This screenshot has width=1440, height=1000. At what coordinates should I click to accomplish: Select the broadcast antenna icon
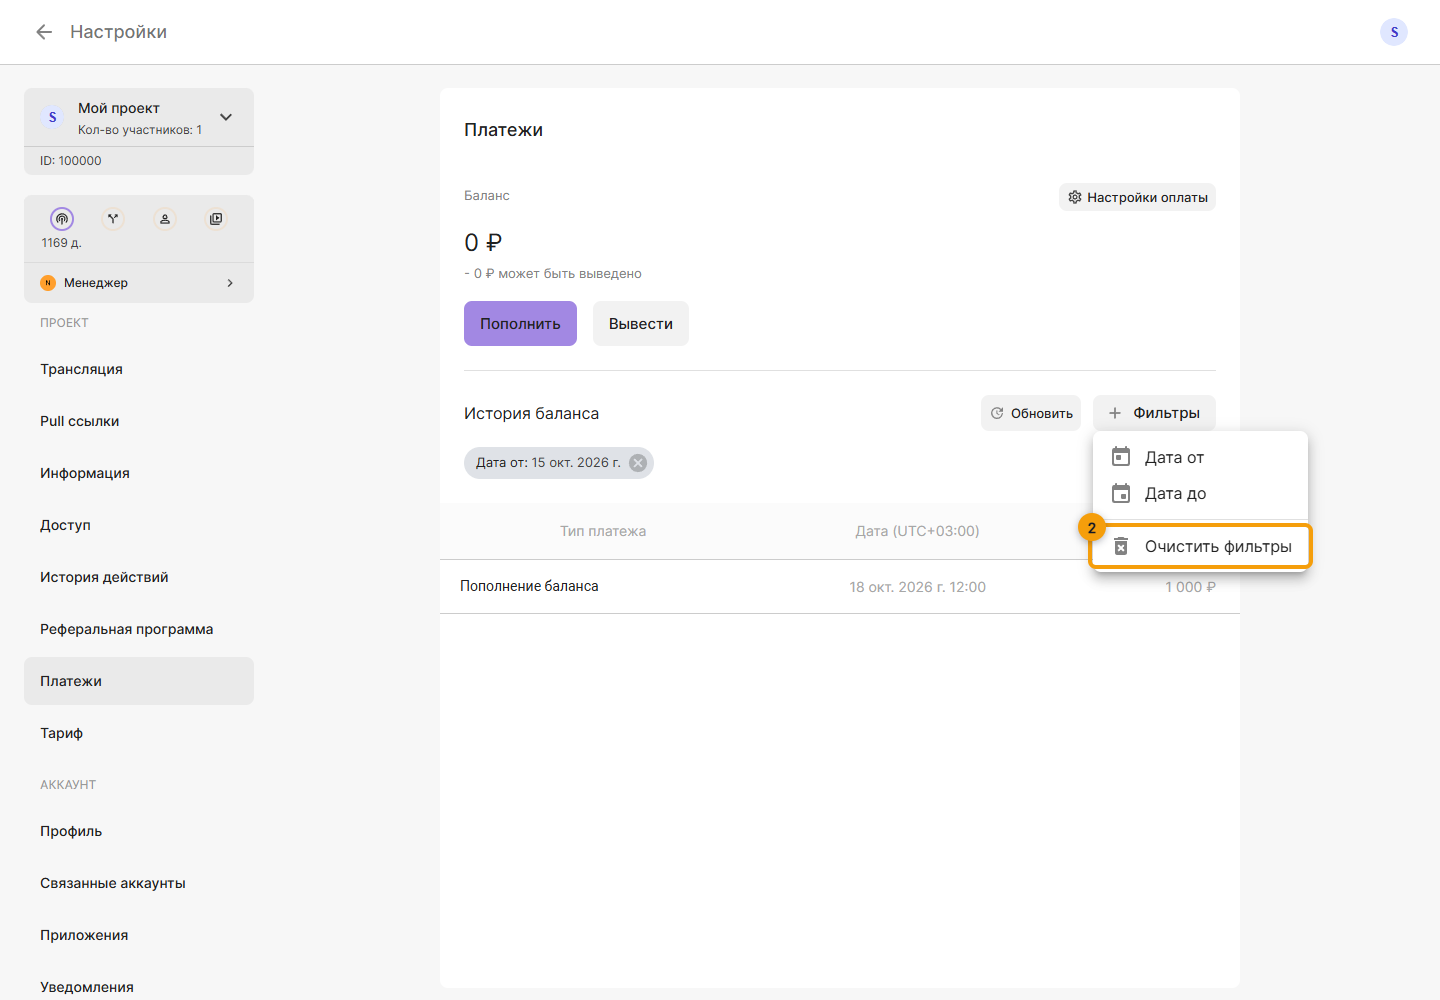coord(62,219)
